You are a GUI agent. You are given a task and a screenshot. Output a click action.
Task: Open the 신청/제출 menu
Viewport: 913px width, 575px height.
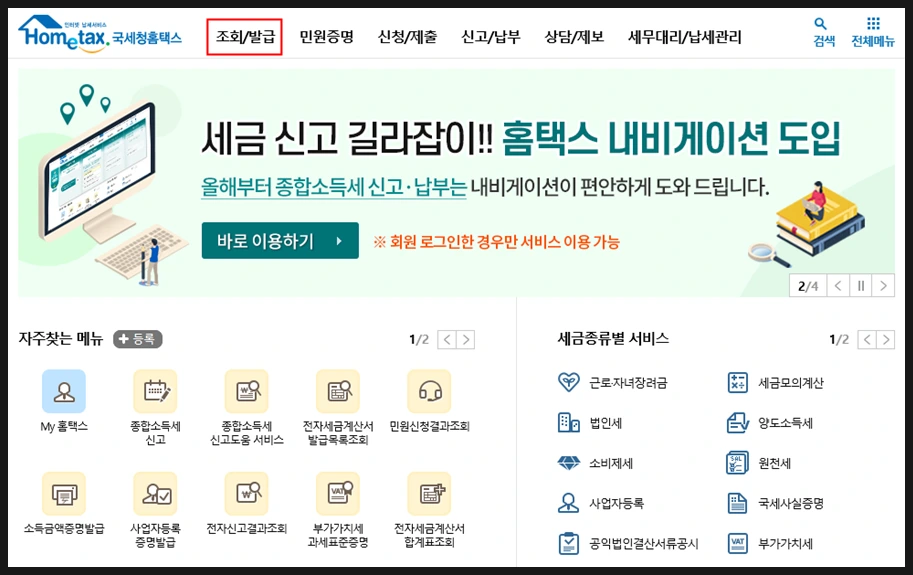[407, 37]
